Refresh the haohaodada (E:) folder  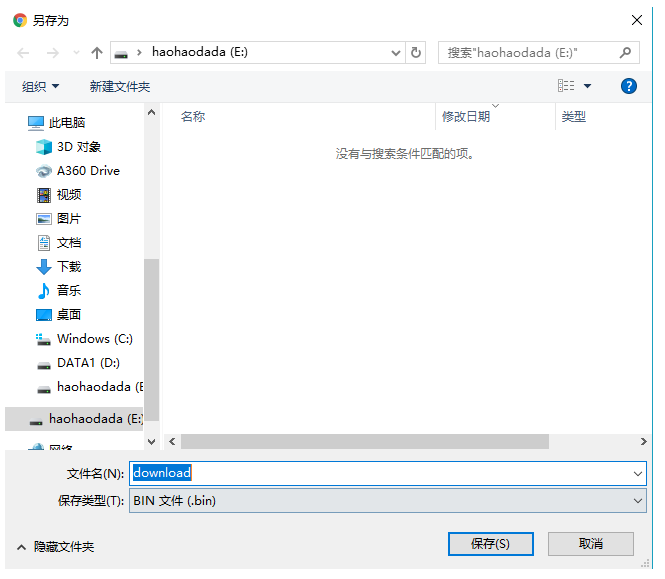coord(416,53)
